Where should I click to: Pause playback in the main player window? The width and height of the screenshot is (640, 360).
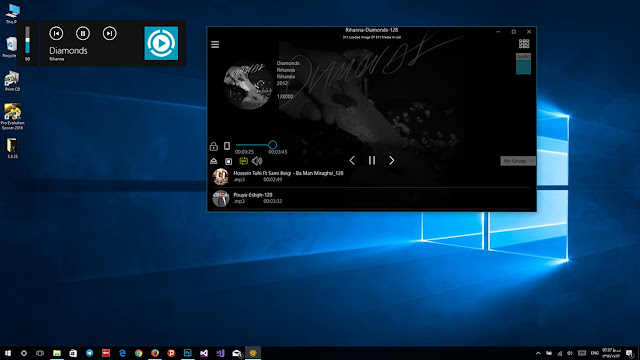tap(372, 160)
